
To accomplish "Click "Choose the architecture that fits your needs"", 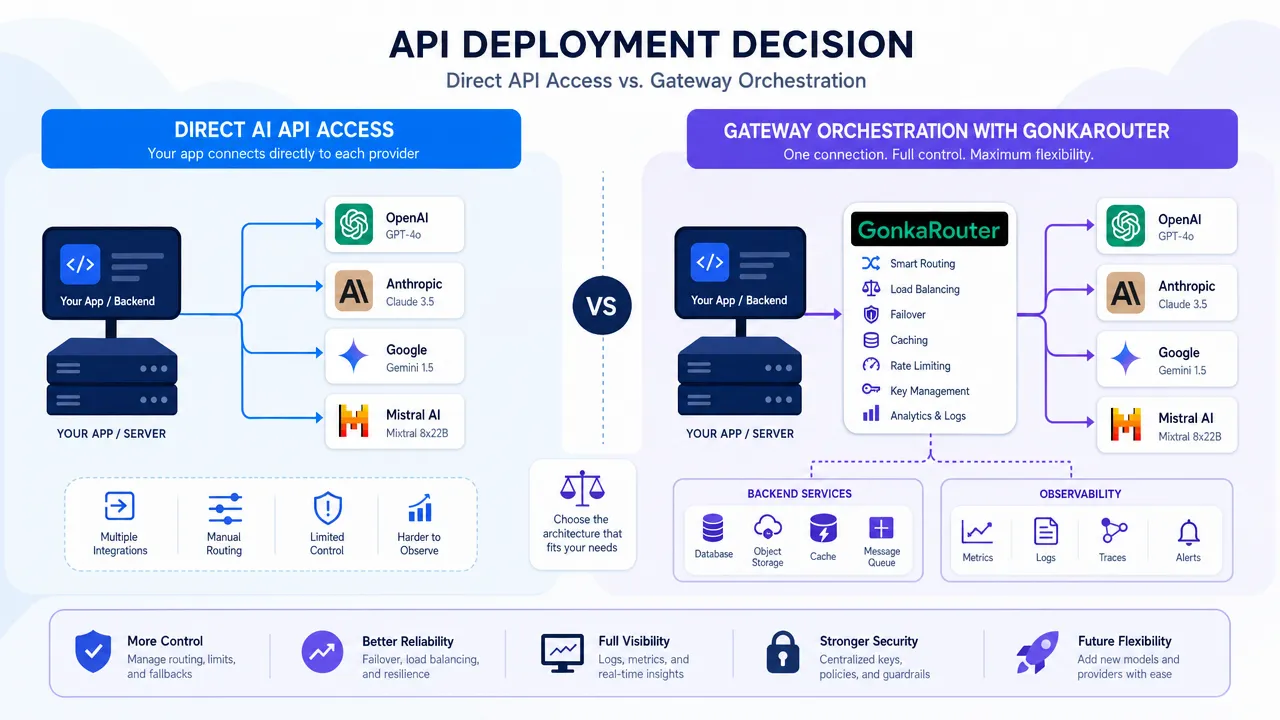I will point(581,534).
